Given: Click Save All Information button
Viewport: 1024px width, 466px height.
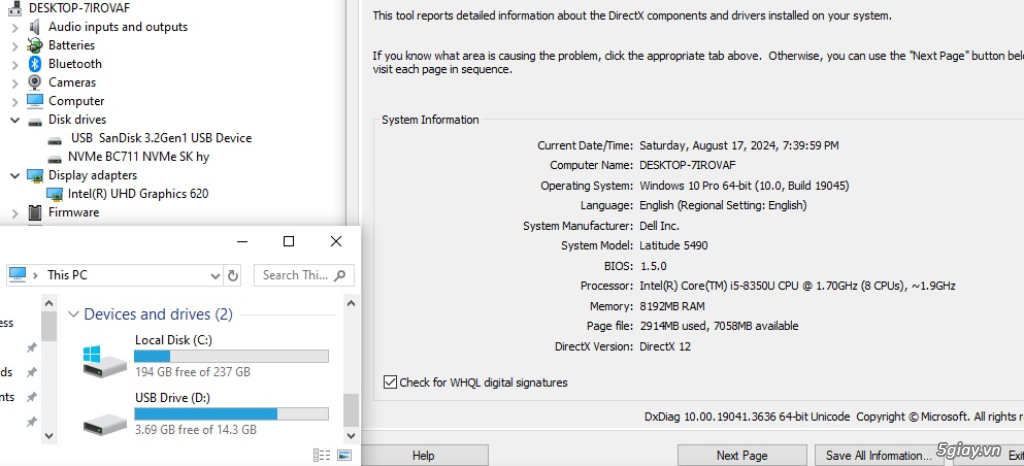Looking at the screenshot, I should pyautogui.click(x=878, y=455).
